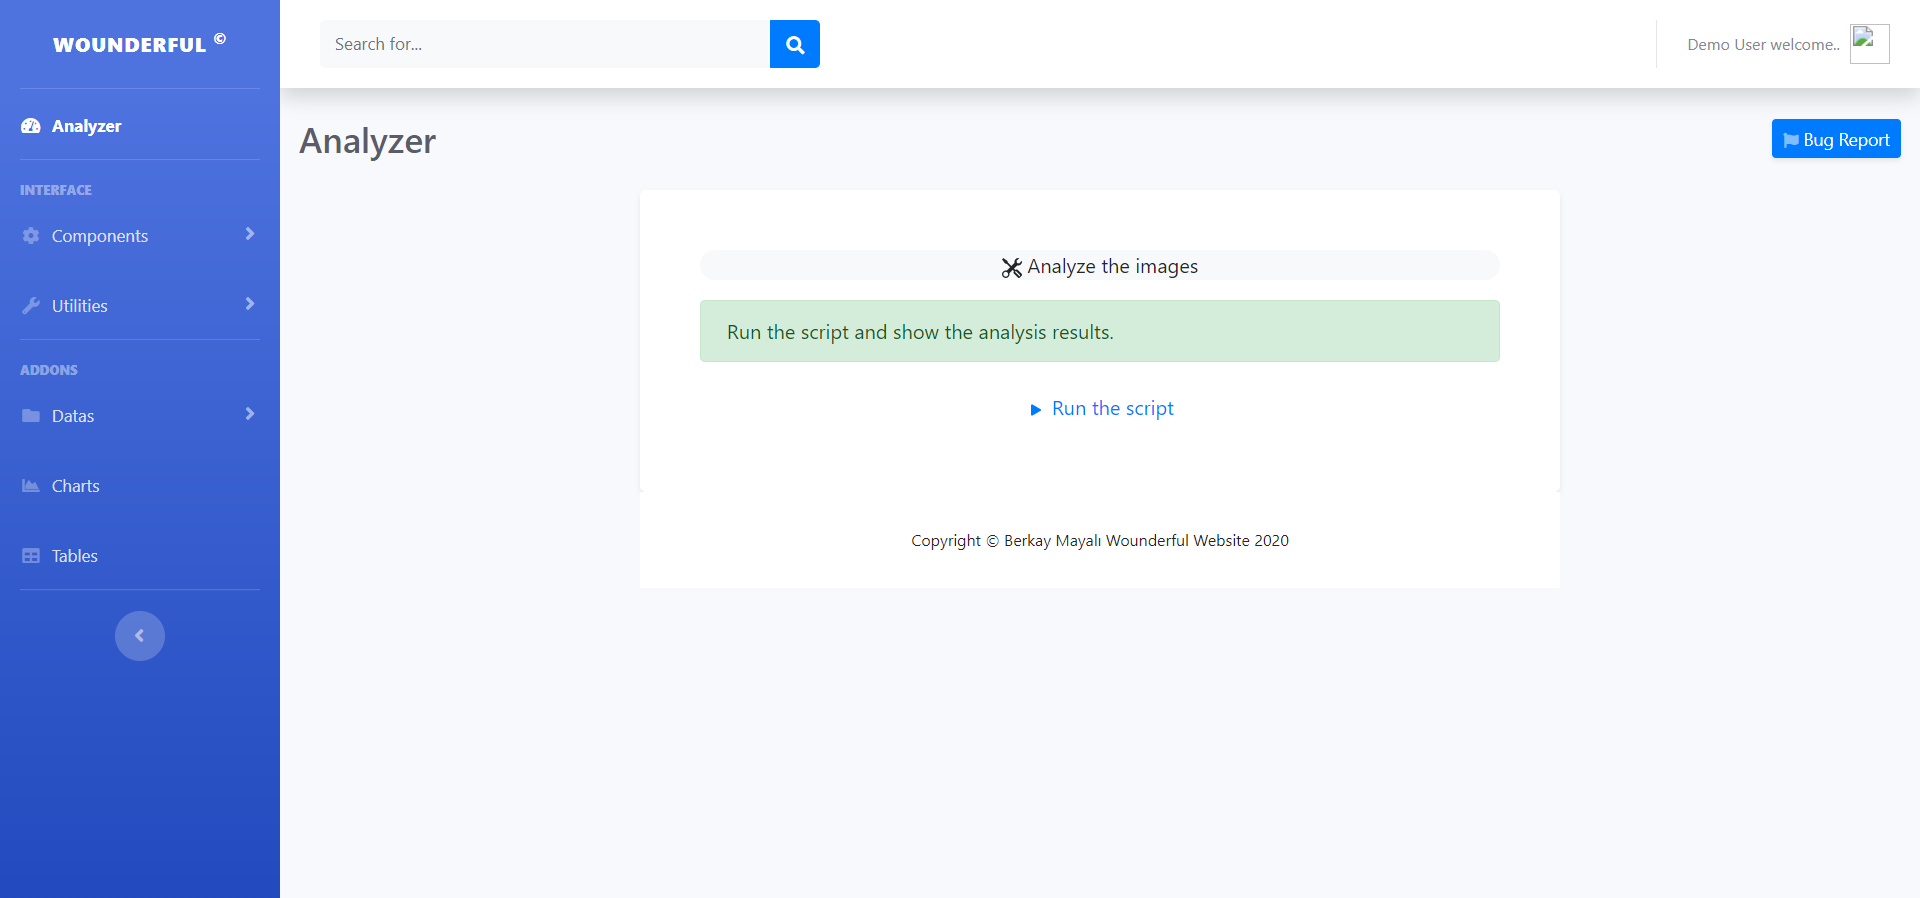Viewport: 1920px width, 898px height.
Task: Click the Run the script link
Action: [x=1112, y=409]
